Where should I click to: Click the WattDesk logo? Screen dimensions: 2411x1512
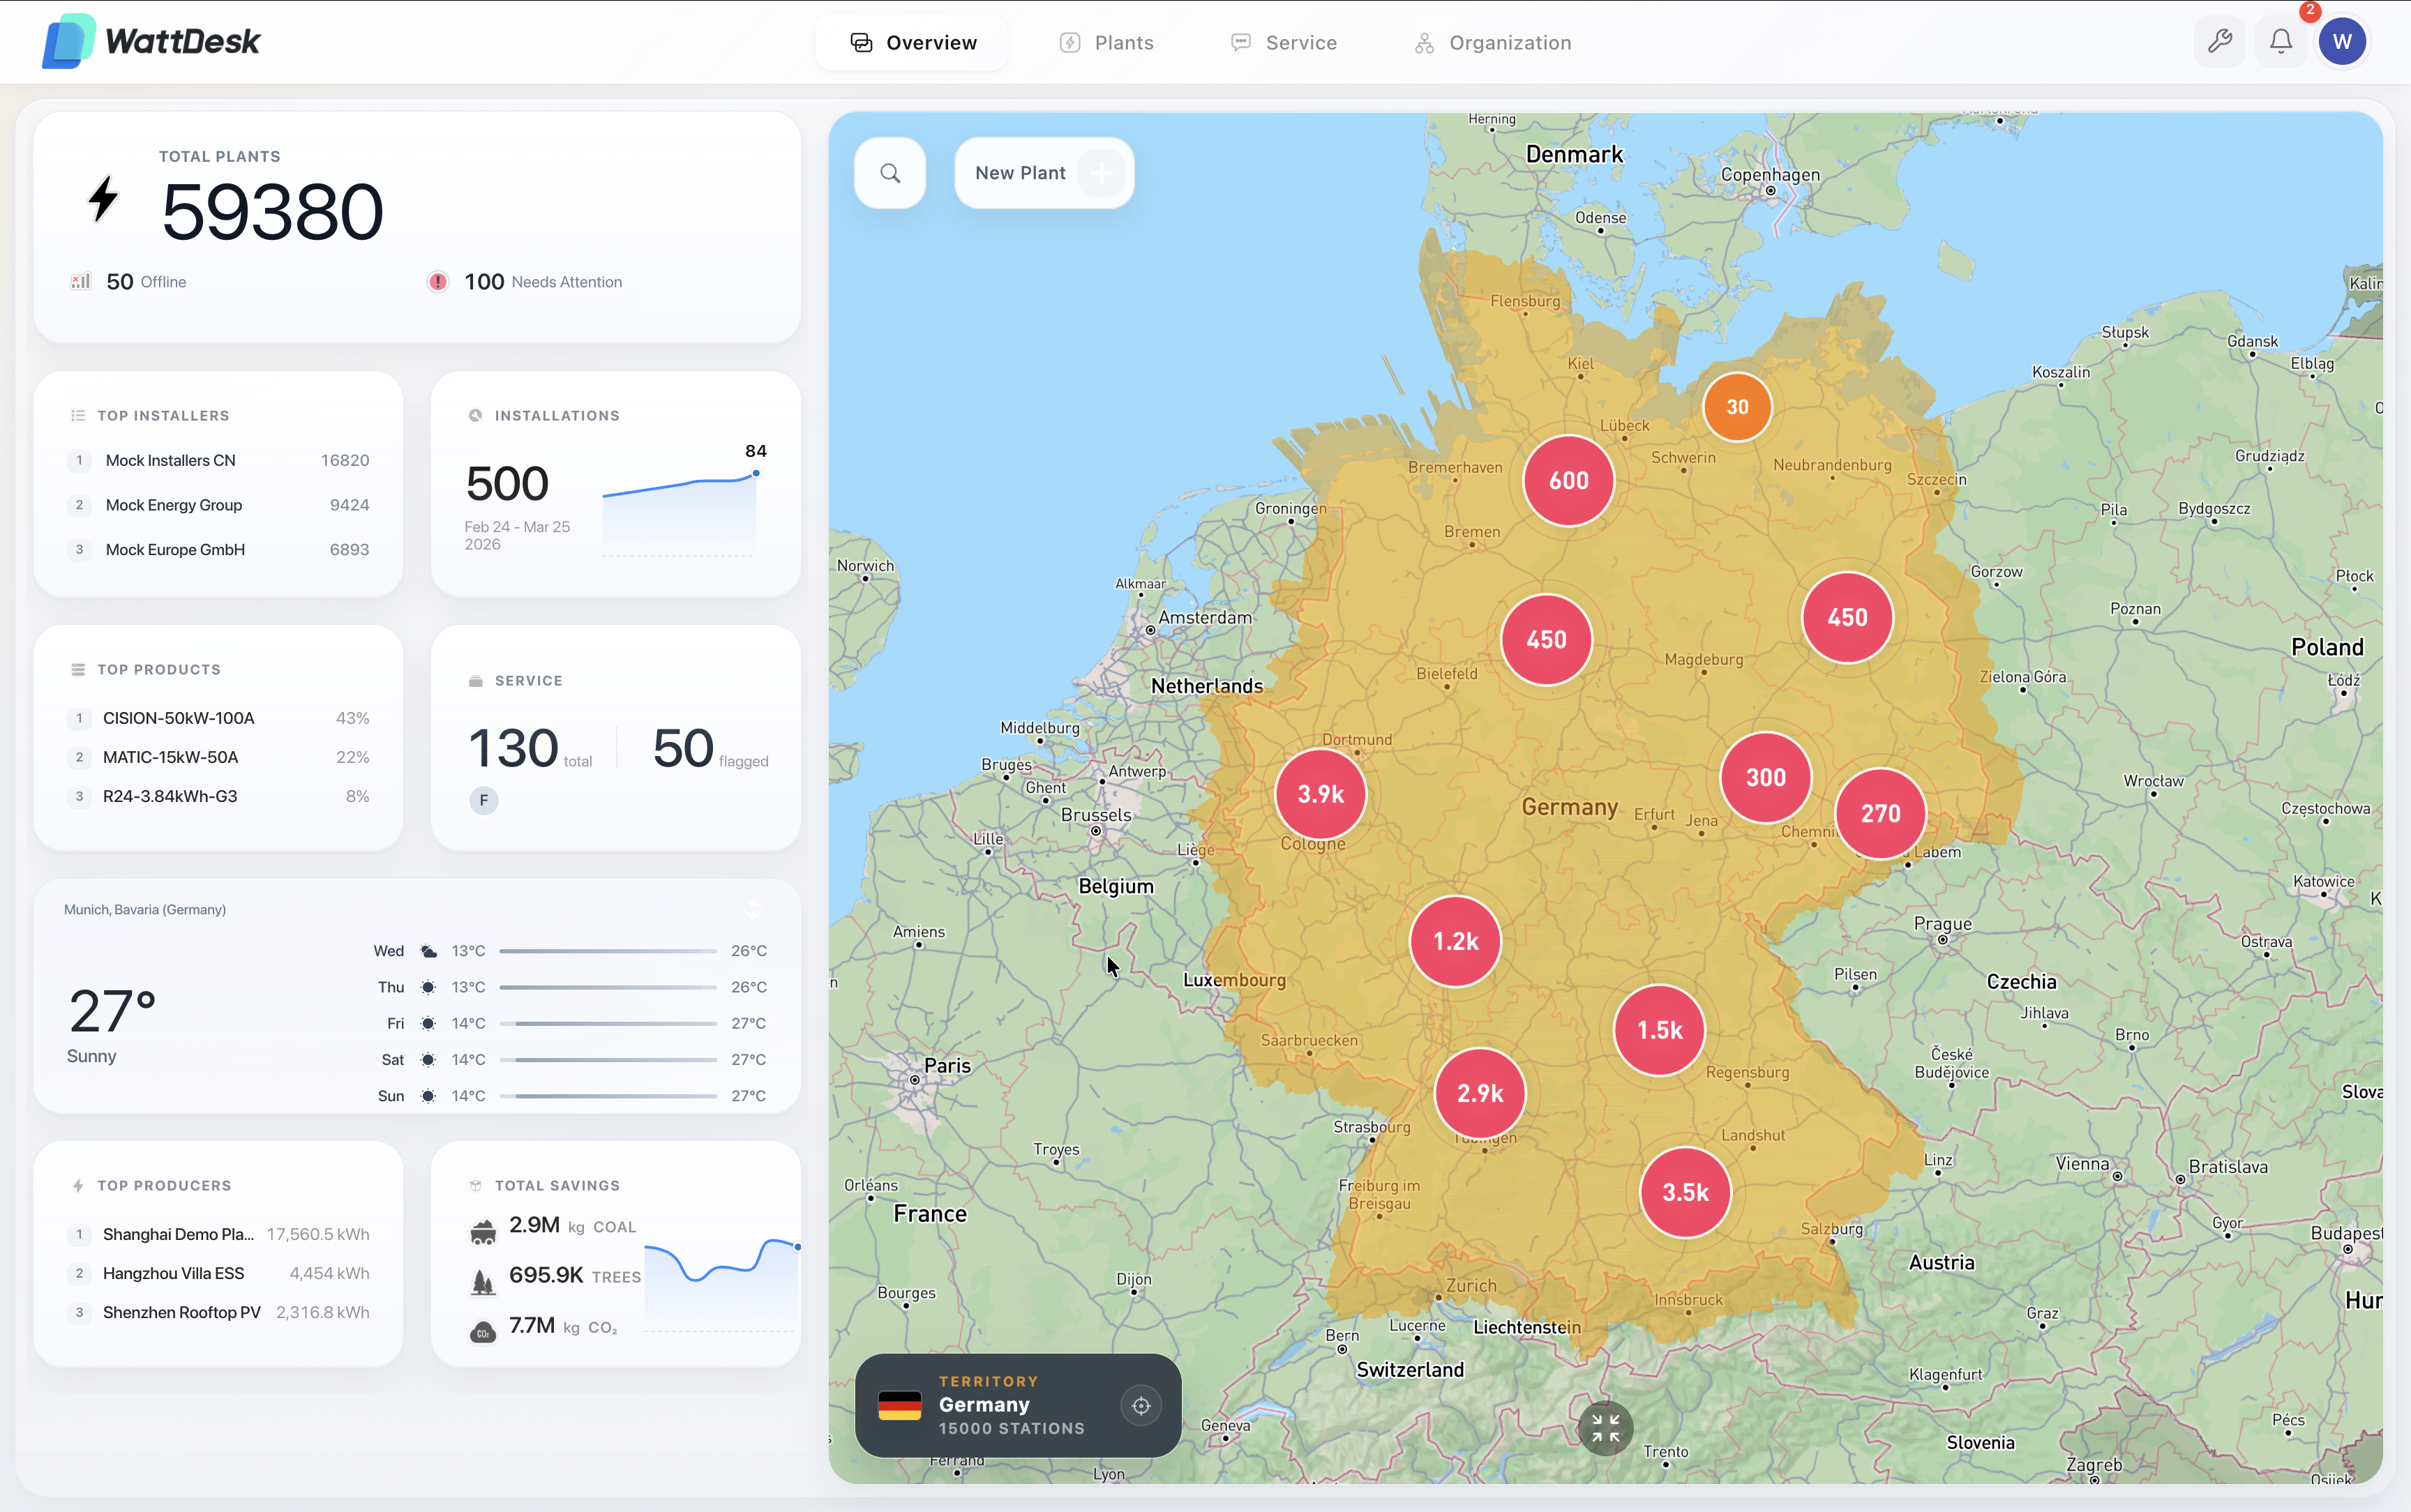click(150, 40)
